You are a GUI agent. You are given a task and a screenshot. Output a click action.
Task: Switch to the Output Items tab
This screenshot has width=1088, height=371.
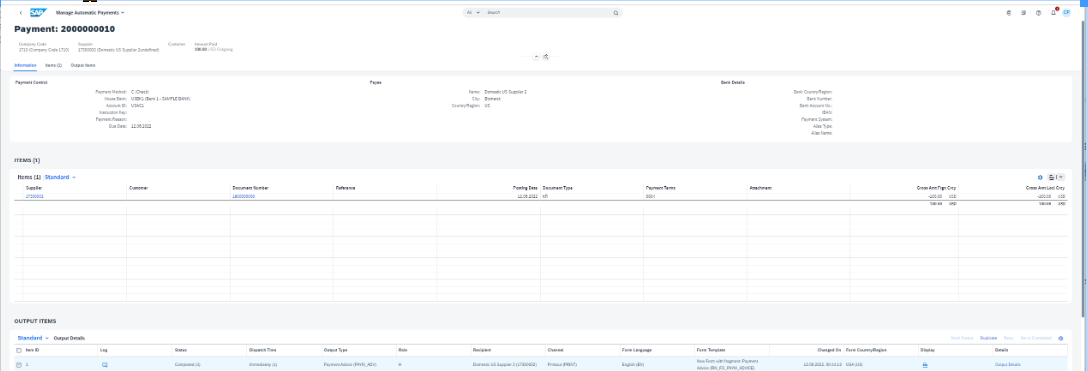point(83,65)
